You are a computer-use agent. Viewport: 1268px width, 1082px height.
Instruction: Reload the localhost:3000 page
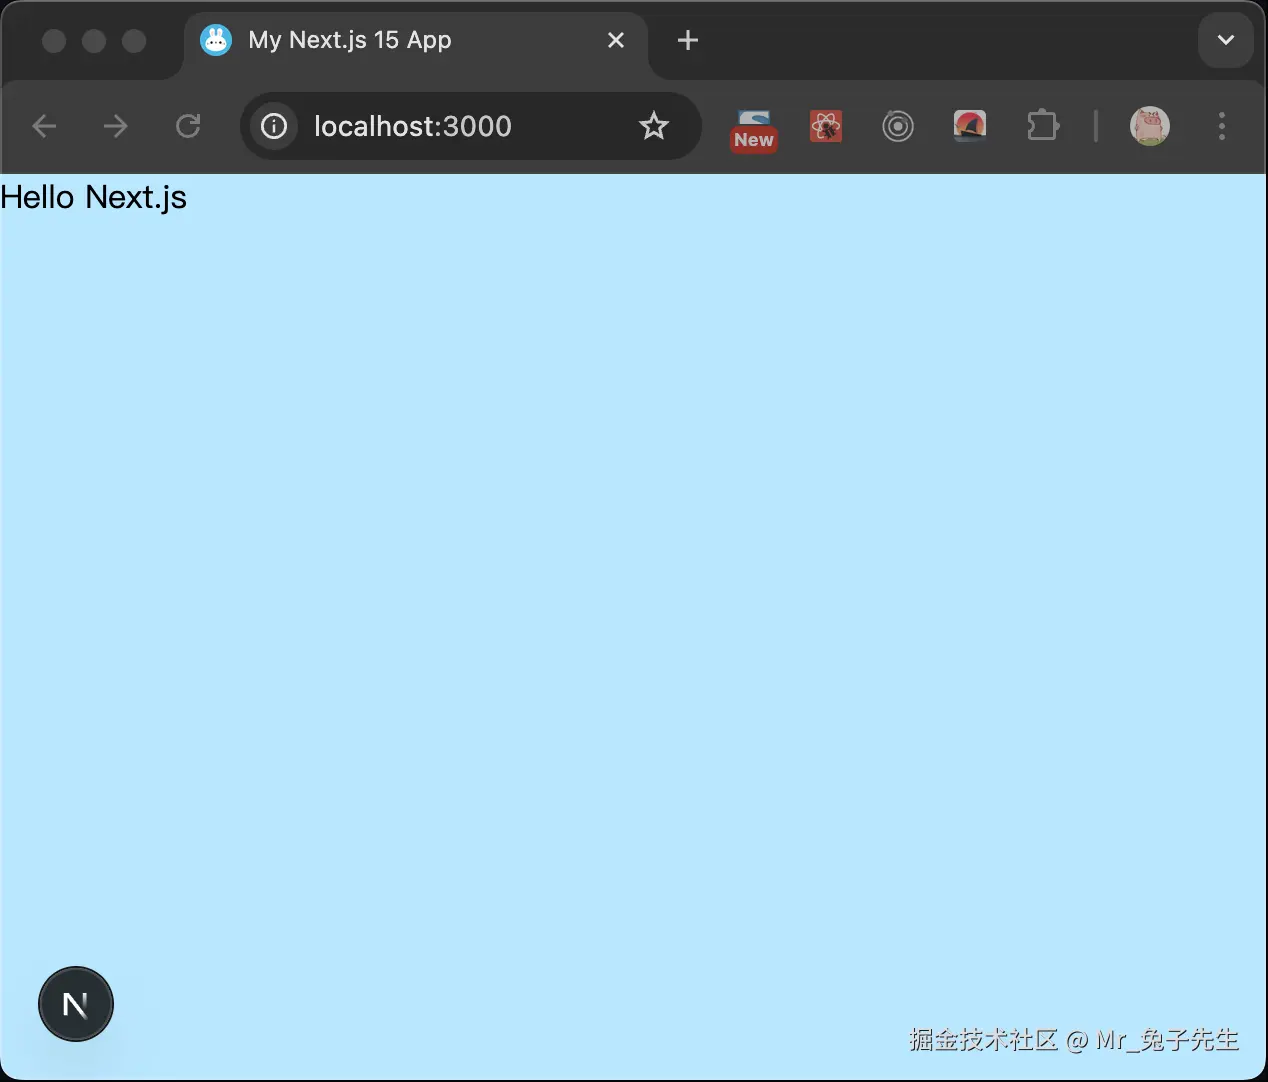coord(188,126)
